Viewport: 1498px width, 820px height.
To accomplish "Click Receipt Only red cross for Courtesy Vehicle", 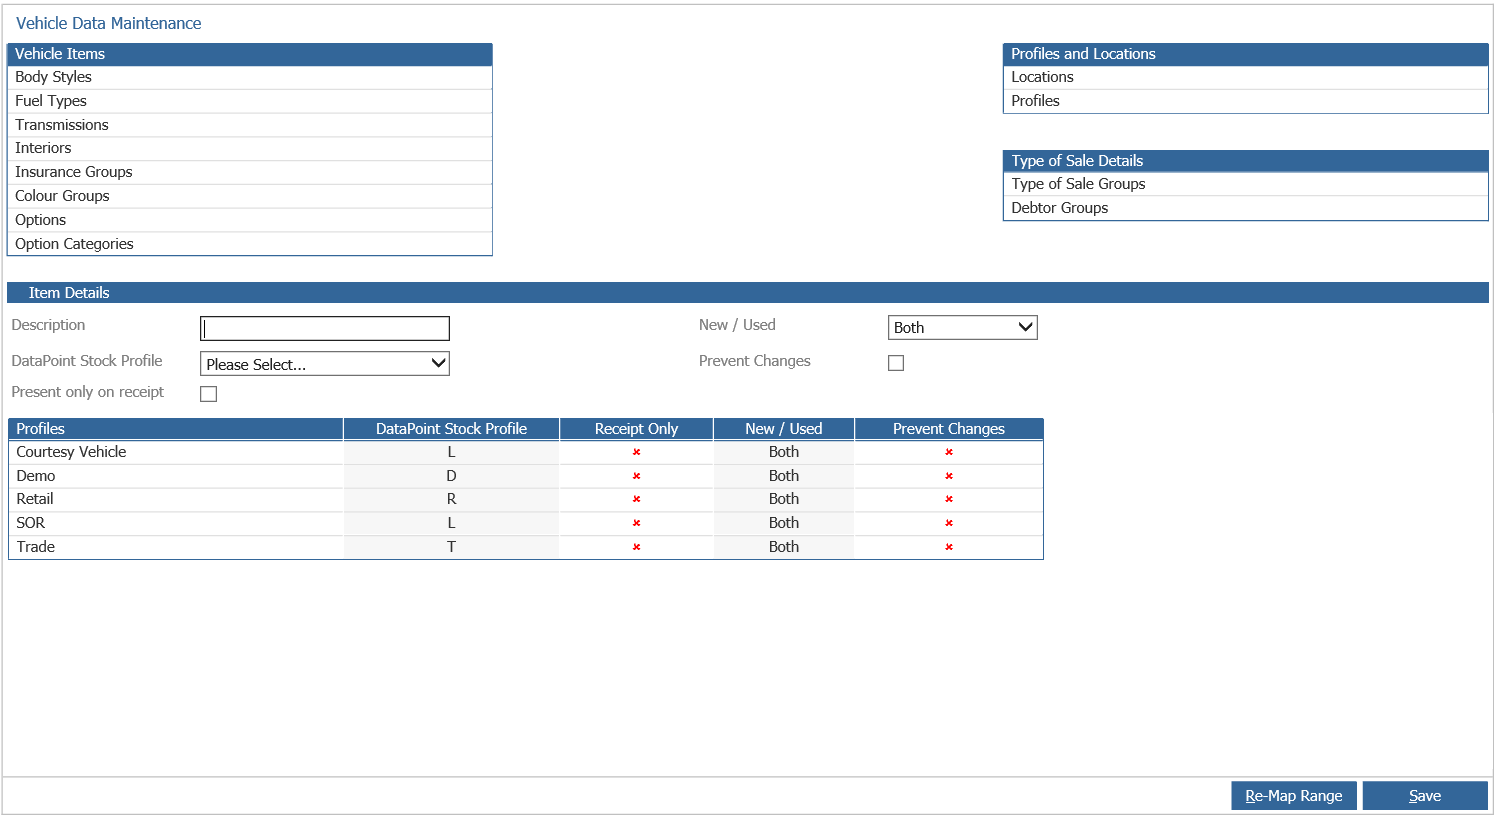I will point(636,452).
